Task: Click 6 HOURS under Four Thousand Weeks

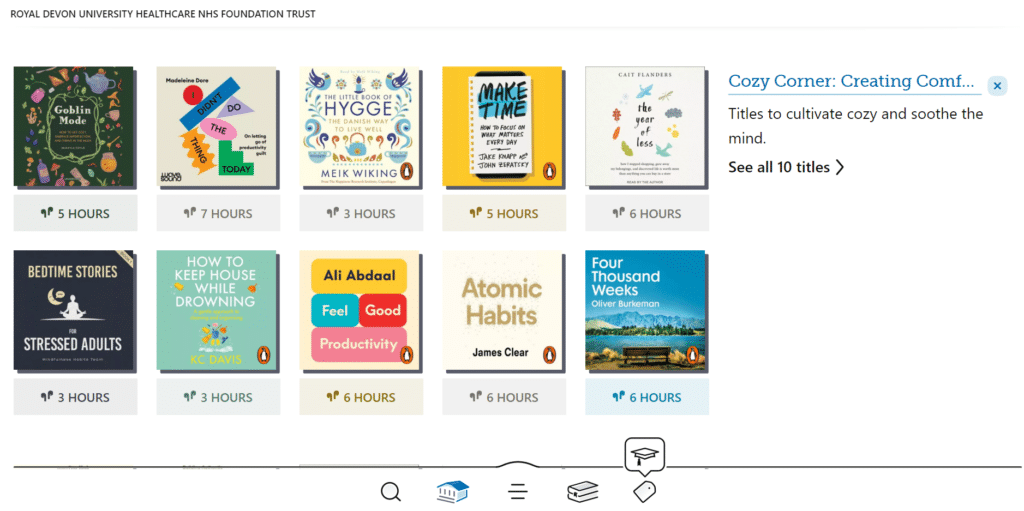Action: click(647, 397)
